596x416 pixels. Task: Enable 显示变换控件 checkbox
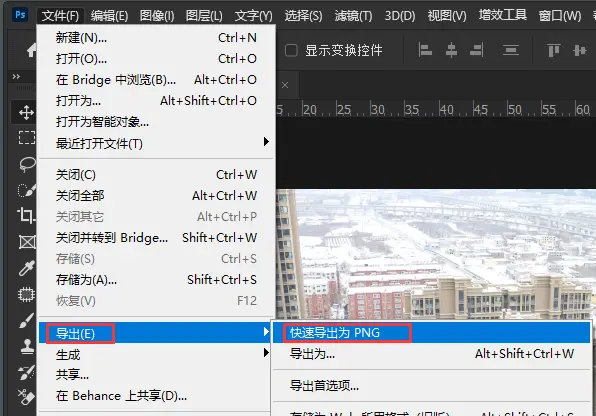pos(291,50)
